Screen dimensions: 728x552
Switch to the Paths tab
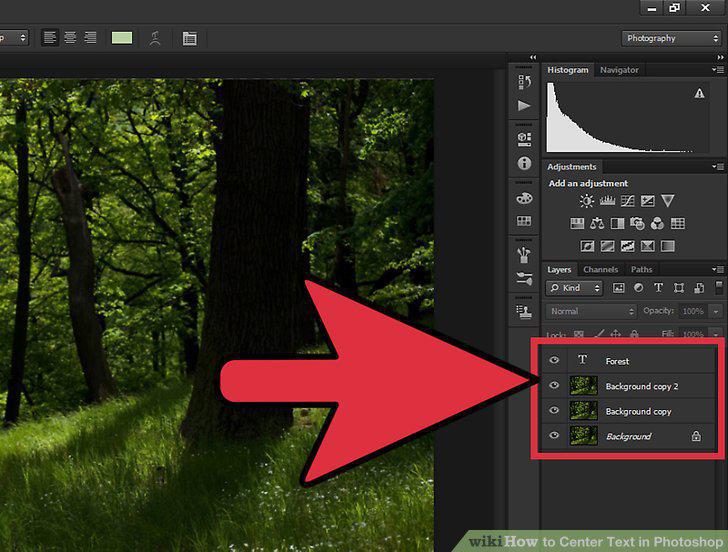641,270
